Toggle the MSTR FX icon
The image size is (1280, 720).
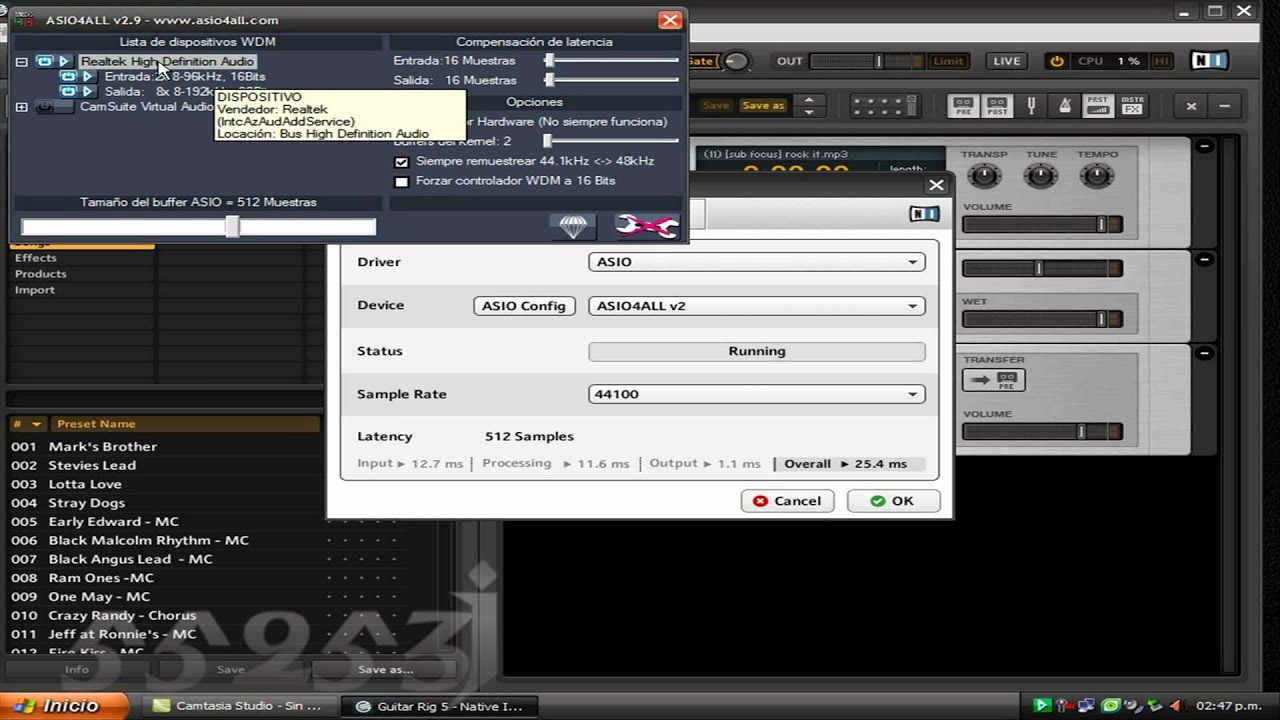tap(1132, 105)
